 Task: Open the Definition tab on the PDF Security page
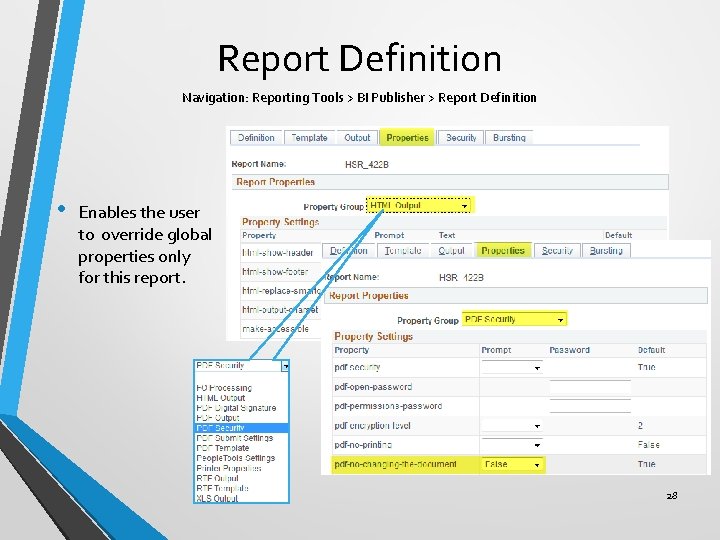(x=349, y=251)
